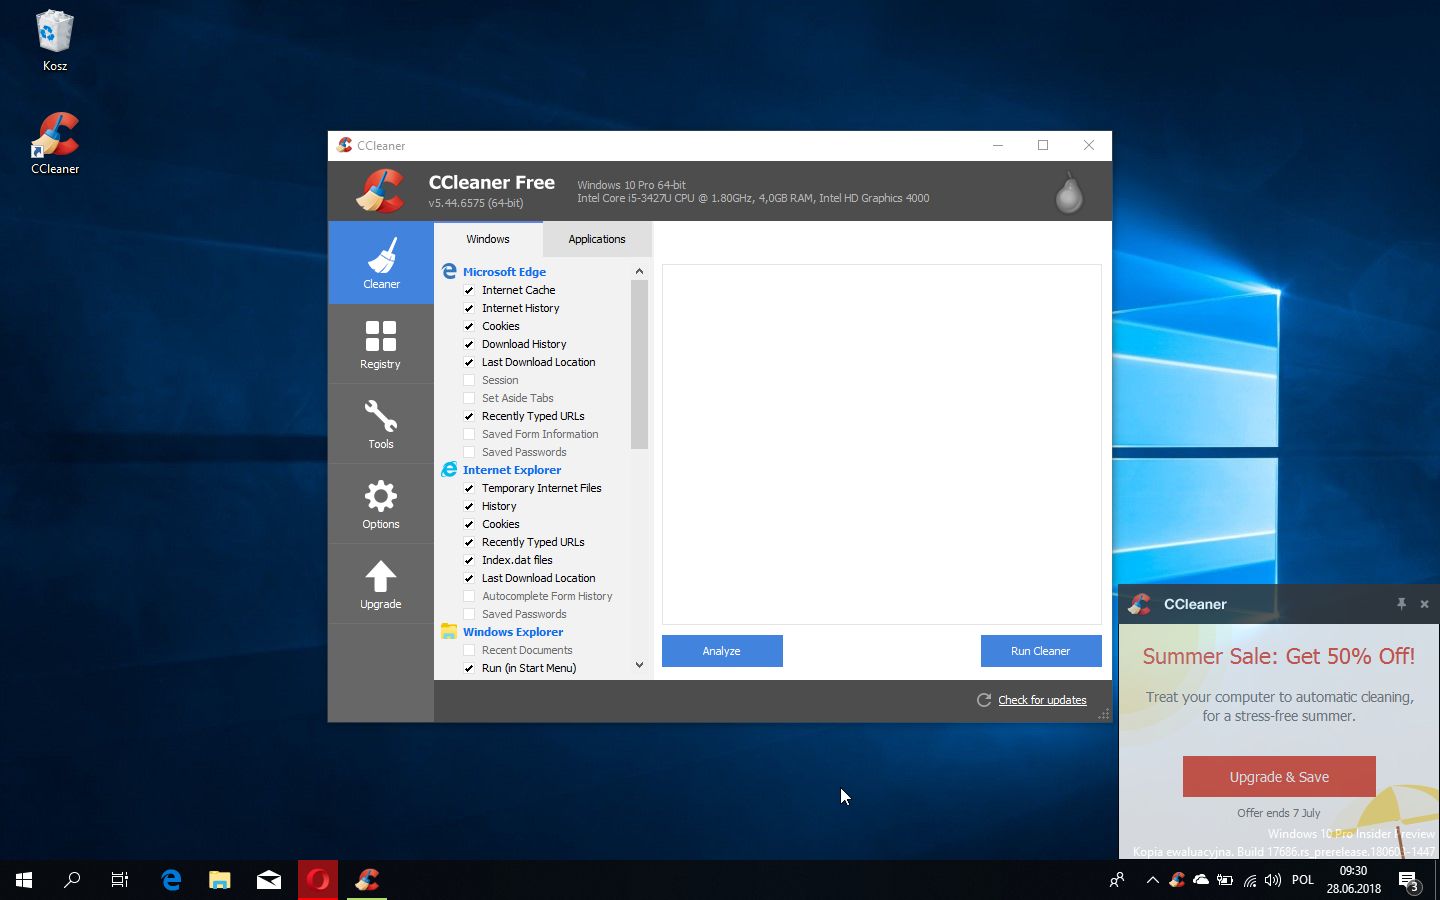
Task: Collapse the Microsoft Edge category header
Action: pos(504,272)
